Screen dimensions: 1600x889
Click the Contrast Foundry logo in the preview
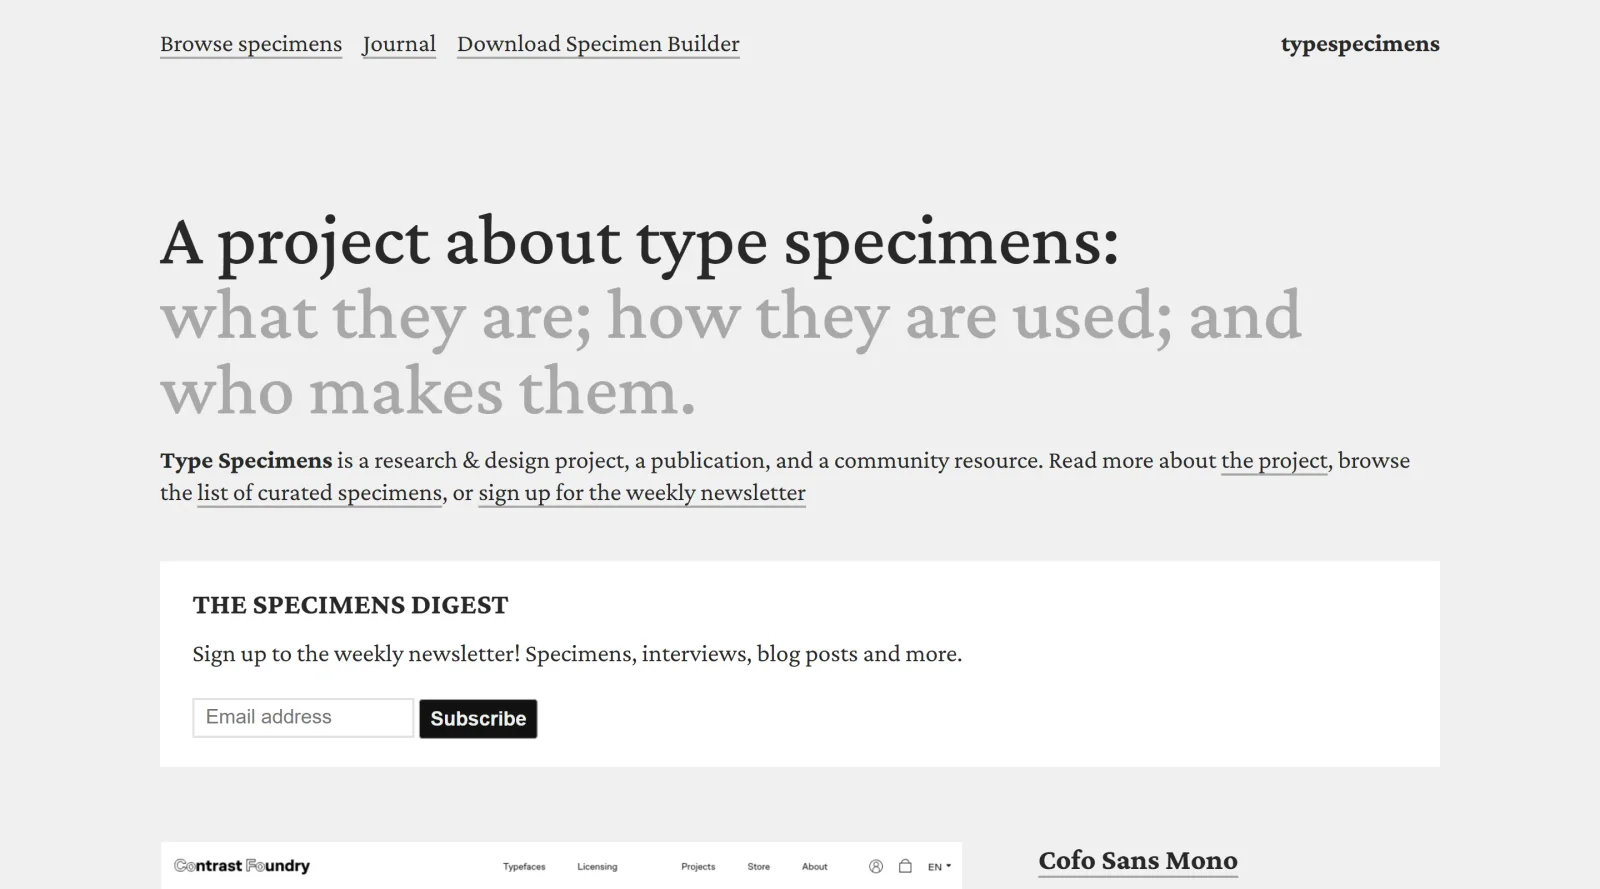click(243, 865)
